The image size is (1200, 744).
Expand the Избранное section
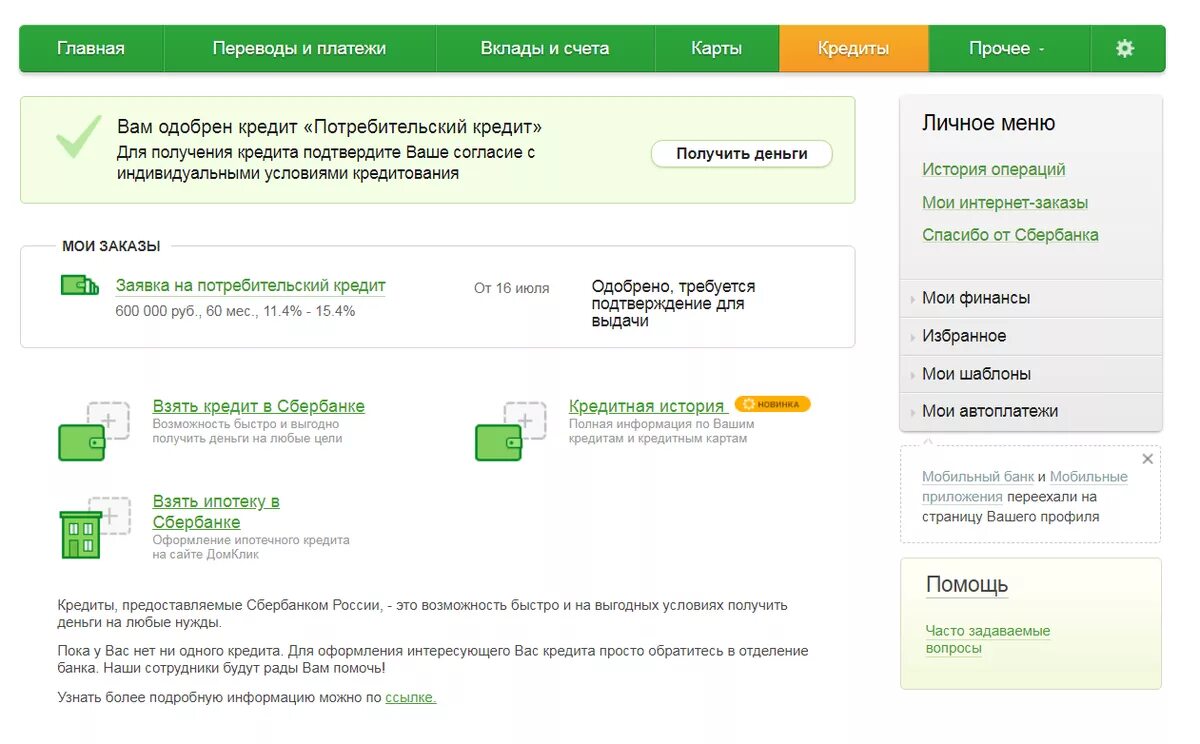[1031, 336]
